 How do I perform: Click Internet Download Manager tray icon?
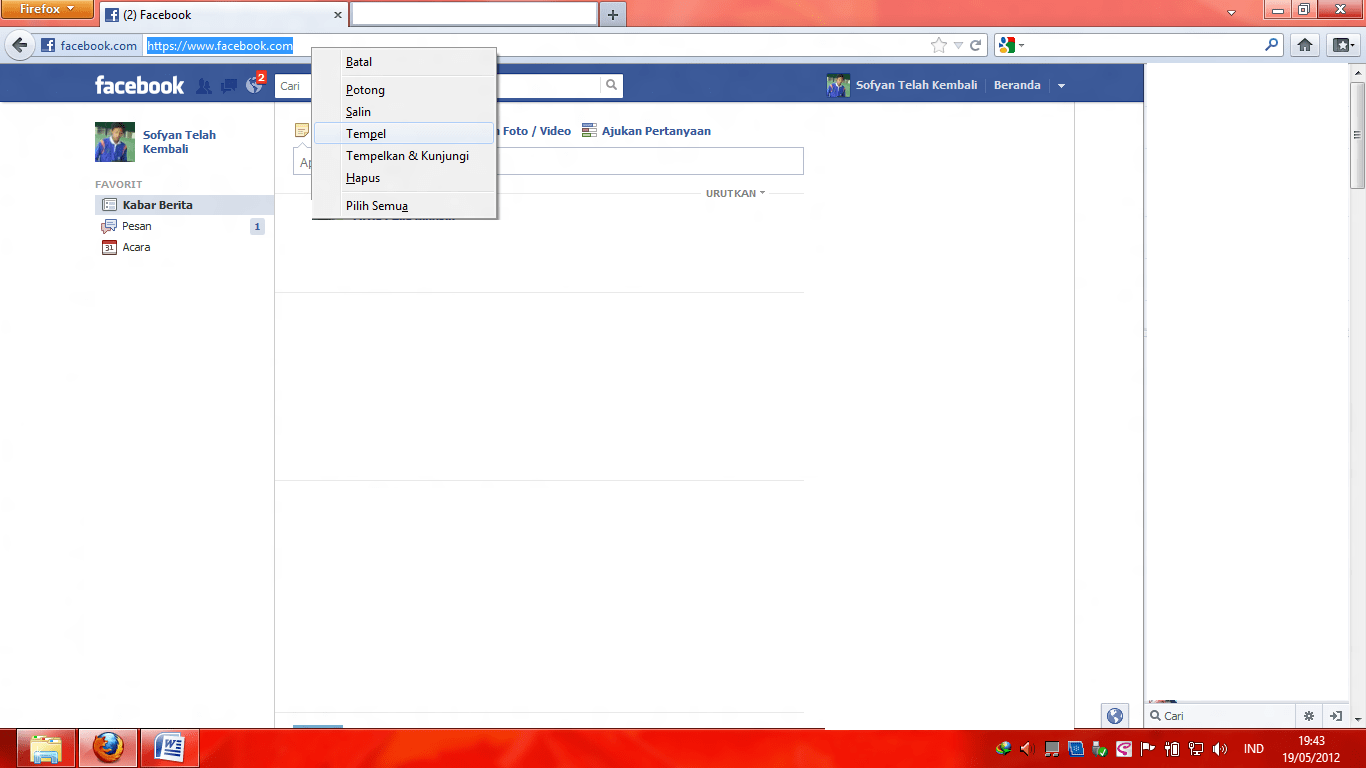[1003, 748]
